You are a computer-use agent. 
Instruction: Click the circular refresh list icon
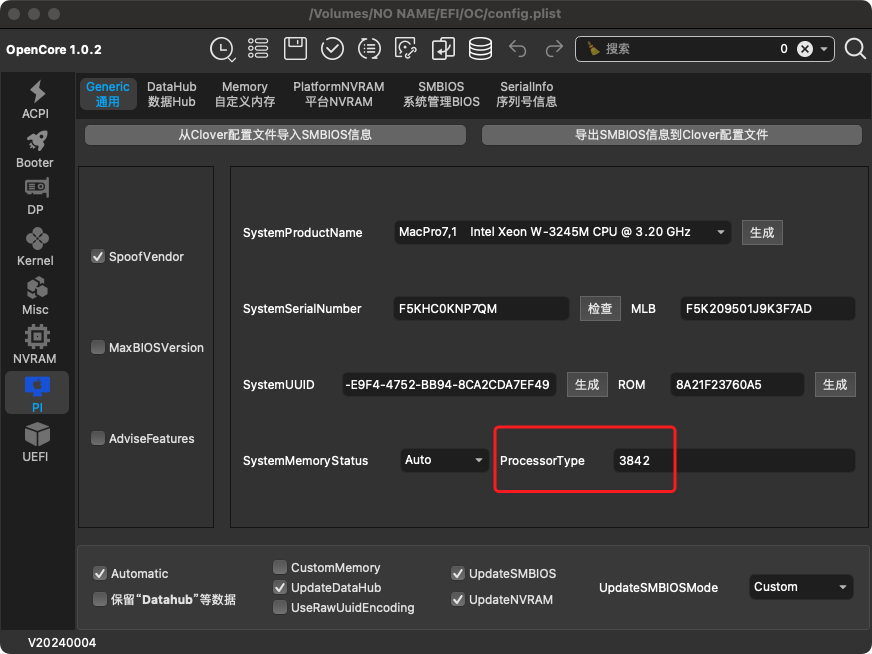click(369, 48)
